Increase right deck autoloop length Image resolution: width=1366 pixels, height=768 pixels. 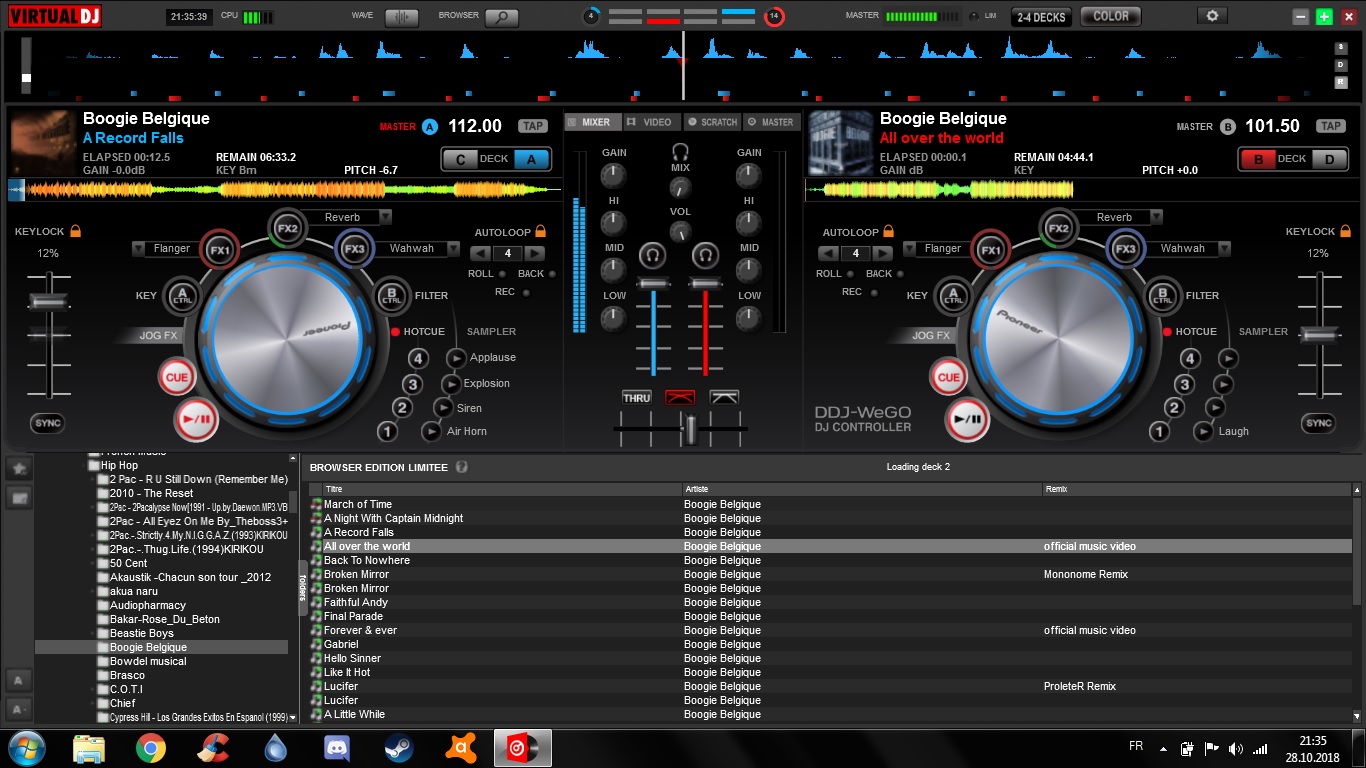[x=883, y=253]
